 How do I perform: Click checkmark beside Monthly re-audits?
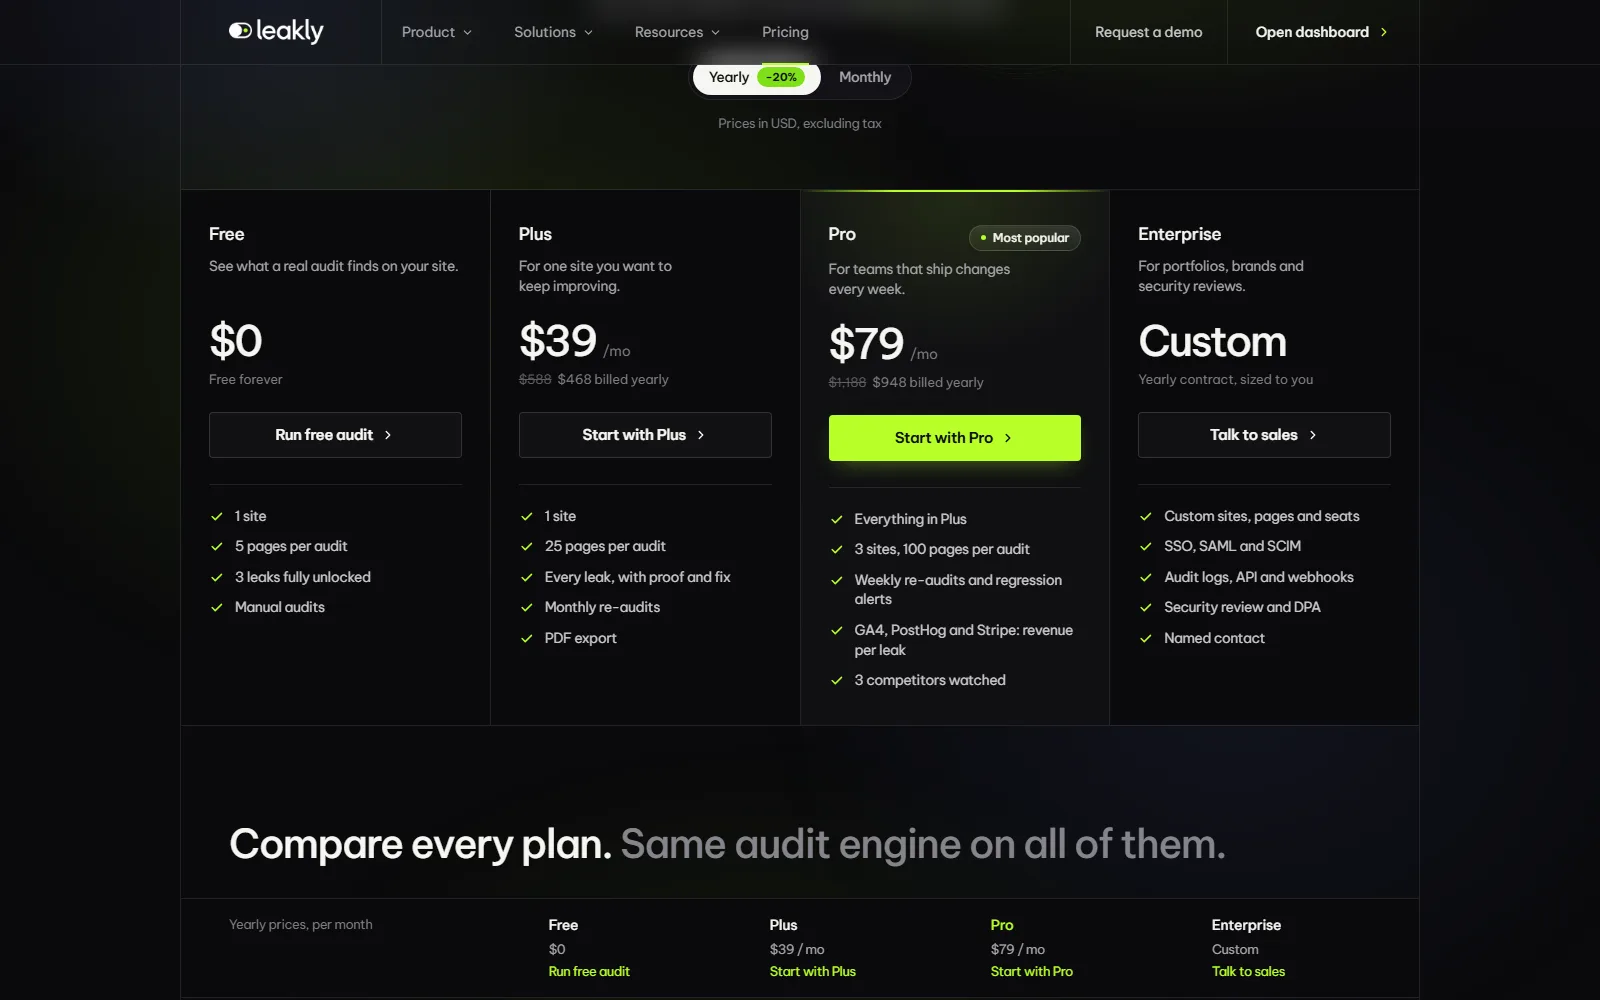point(527,608)
